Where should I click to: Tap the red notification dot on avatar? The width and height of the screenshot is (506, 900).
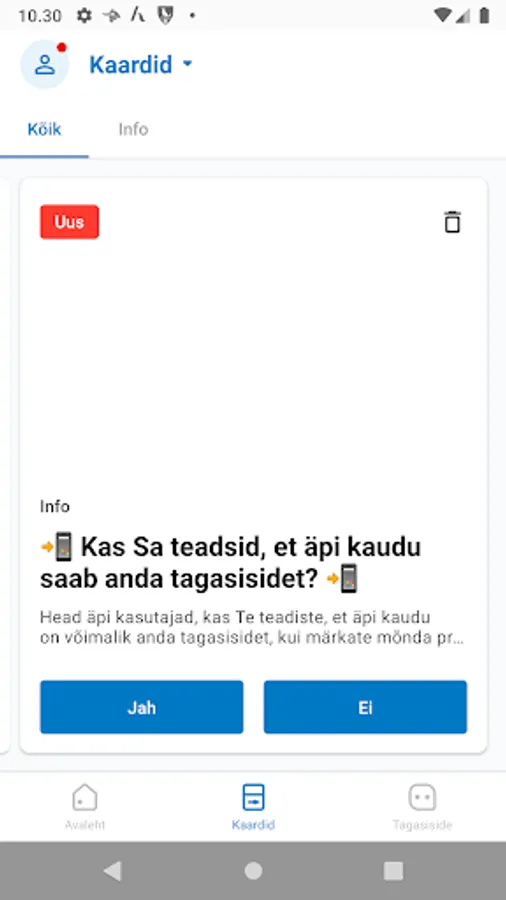(x=61, y=47)
